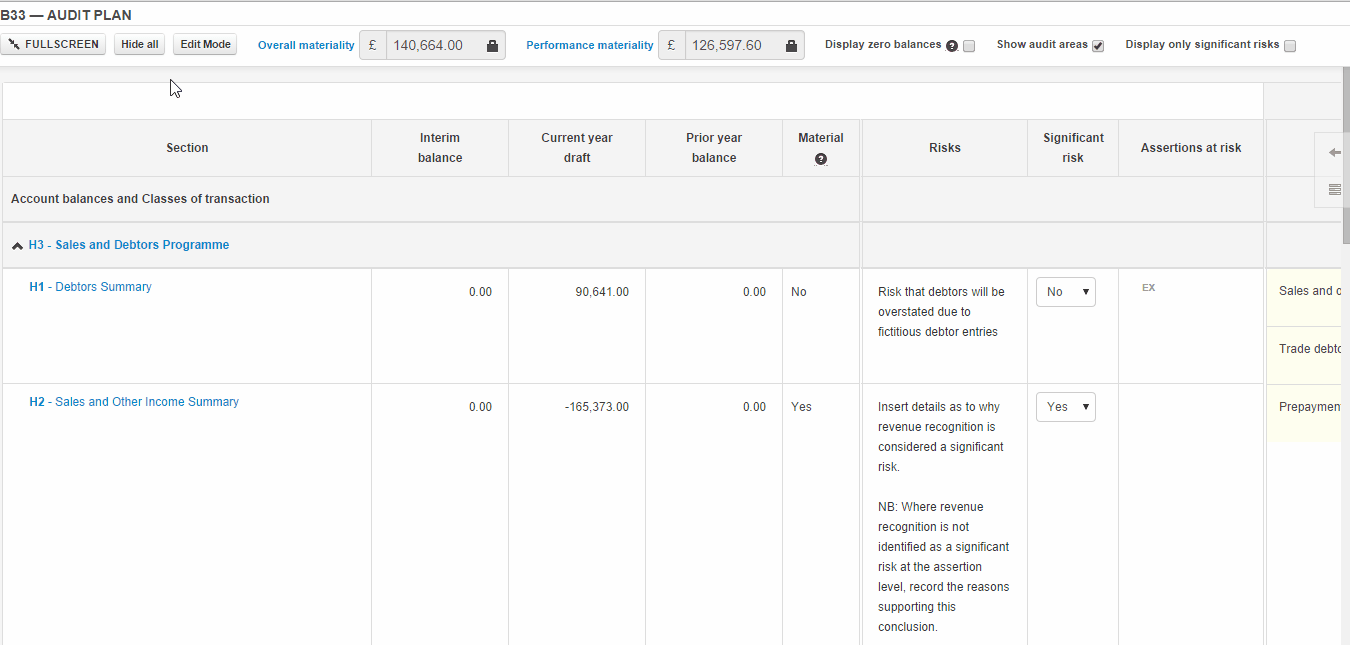Click the Performance materiality amount field
Image resolution: width=1350 pixels, height=645 pixels.
point(731,45)
